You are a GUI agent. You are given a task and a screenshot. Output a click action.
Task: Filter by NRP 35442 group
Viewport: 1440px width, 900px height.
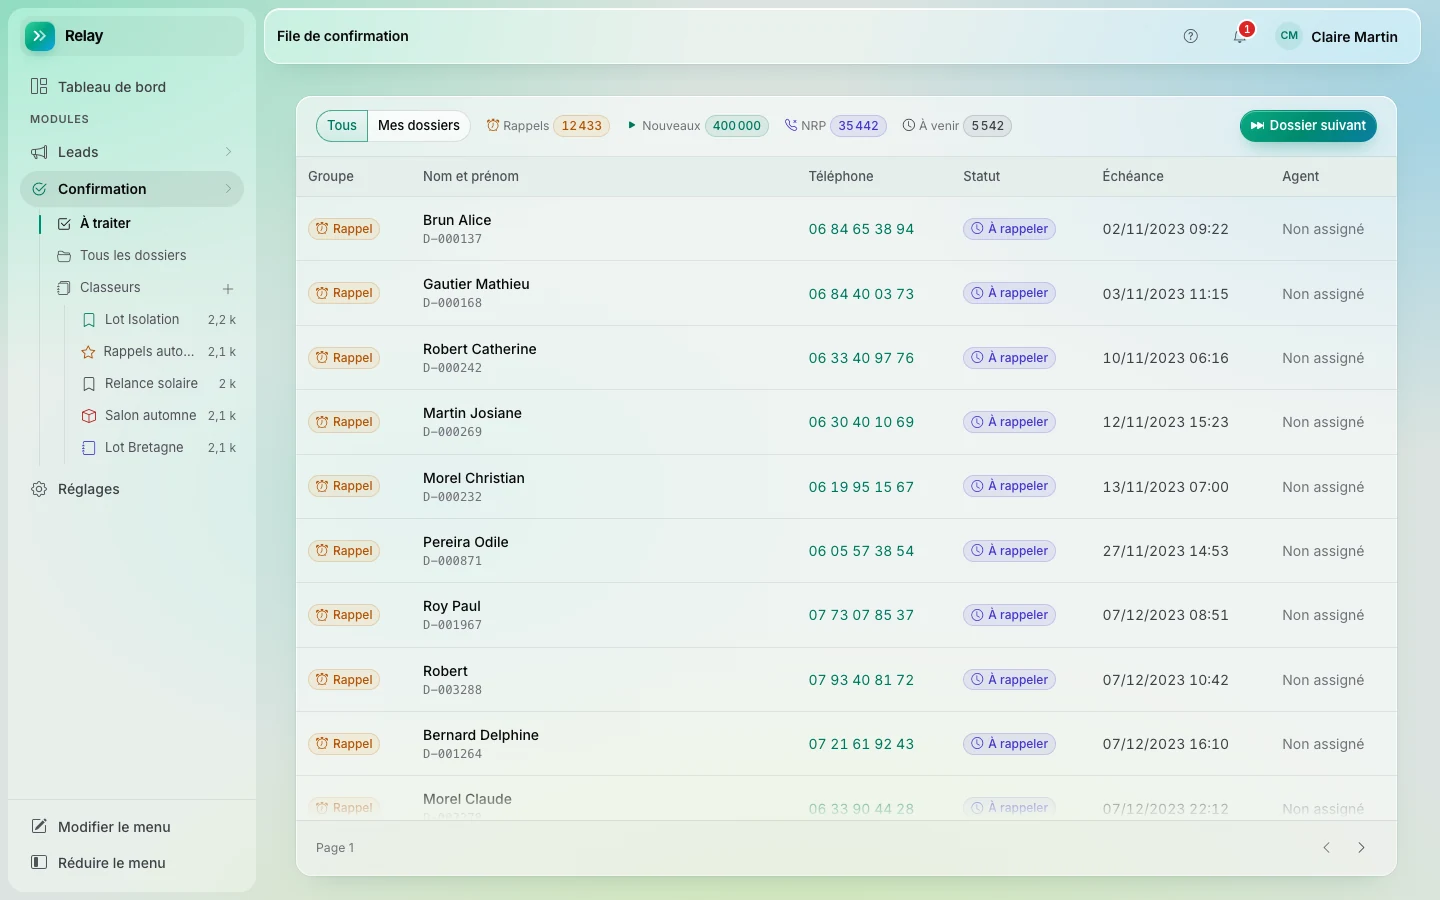(835, 126)
